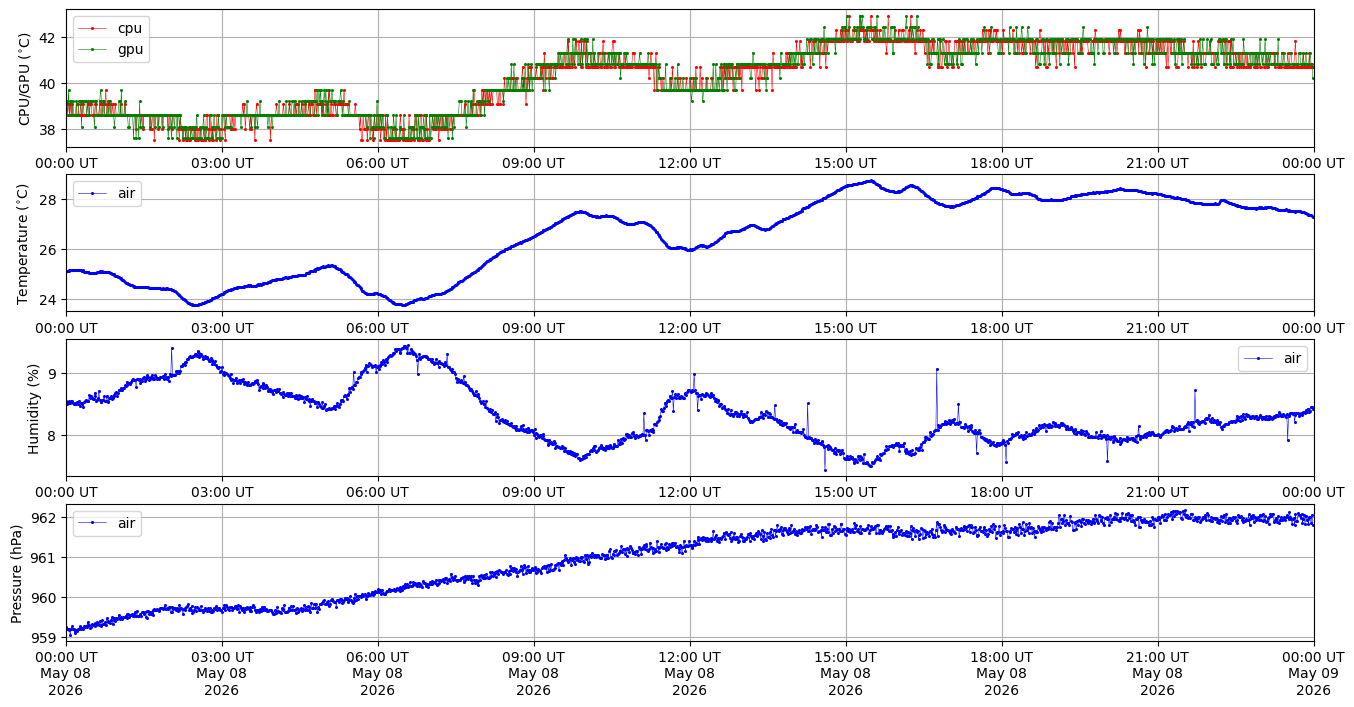Click the 03:00 UT tick under the Temperature chart
Screen dimensions: 1354x707
coord(222,327)
